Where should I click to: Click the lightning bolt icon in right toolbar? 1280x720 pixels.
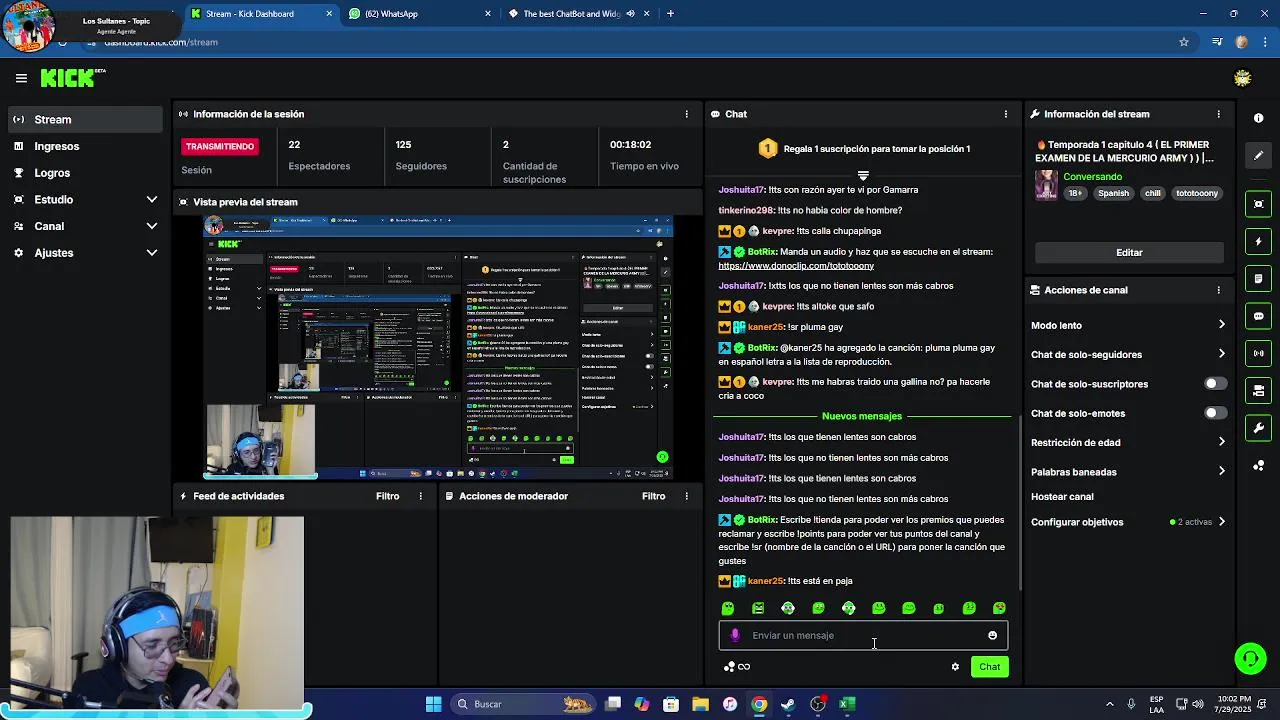point(1258,241)
